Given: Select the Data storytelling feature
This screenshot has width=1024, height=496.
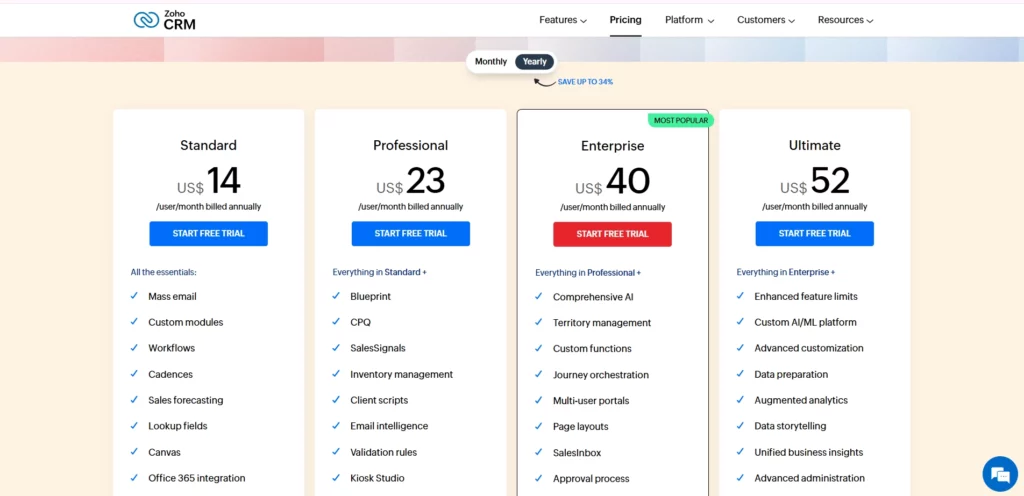Looking at the screenshot, I should coord(790,426).
